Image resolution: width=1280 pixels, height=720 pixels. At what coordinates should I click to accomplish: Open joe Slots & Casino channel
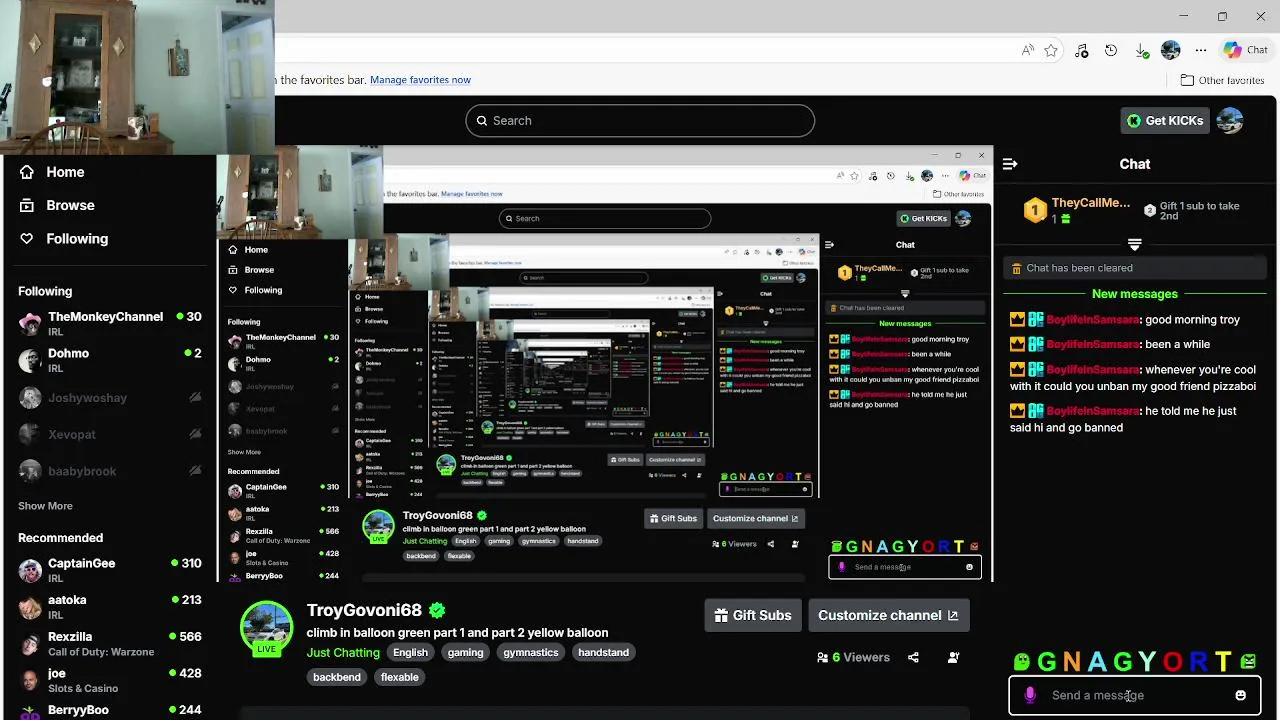click(110, 680)
